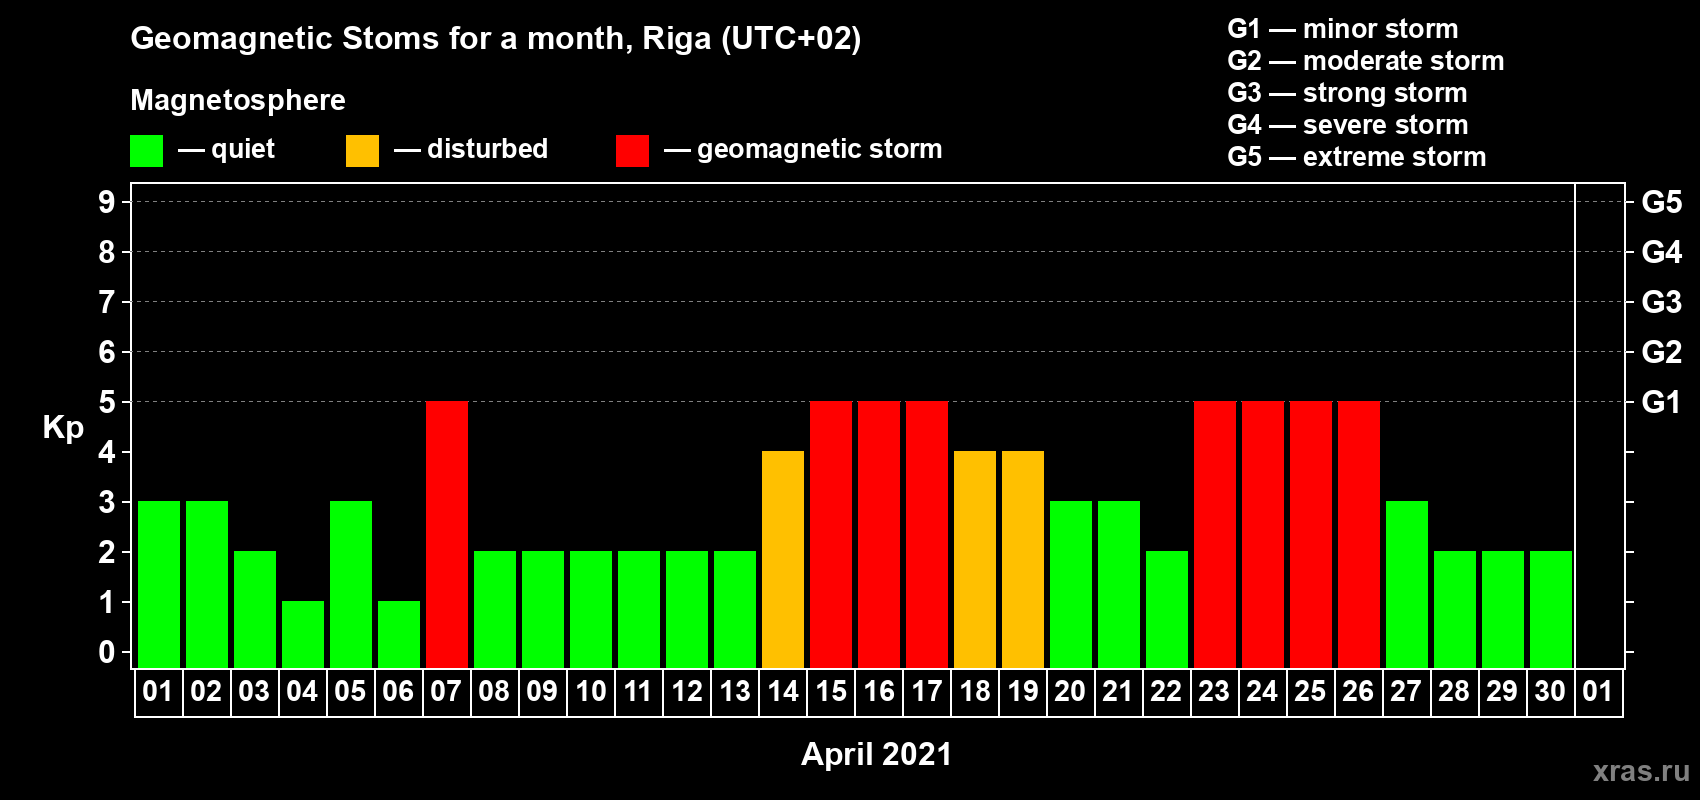Click the G3 label on right axis
The height and width of the screenshot is (800, 1700).
(x=1662, y=302)
